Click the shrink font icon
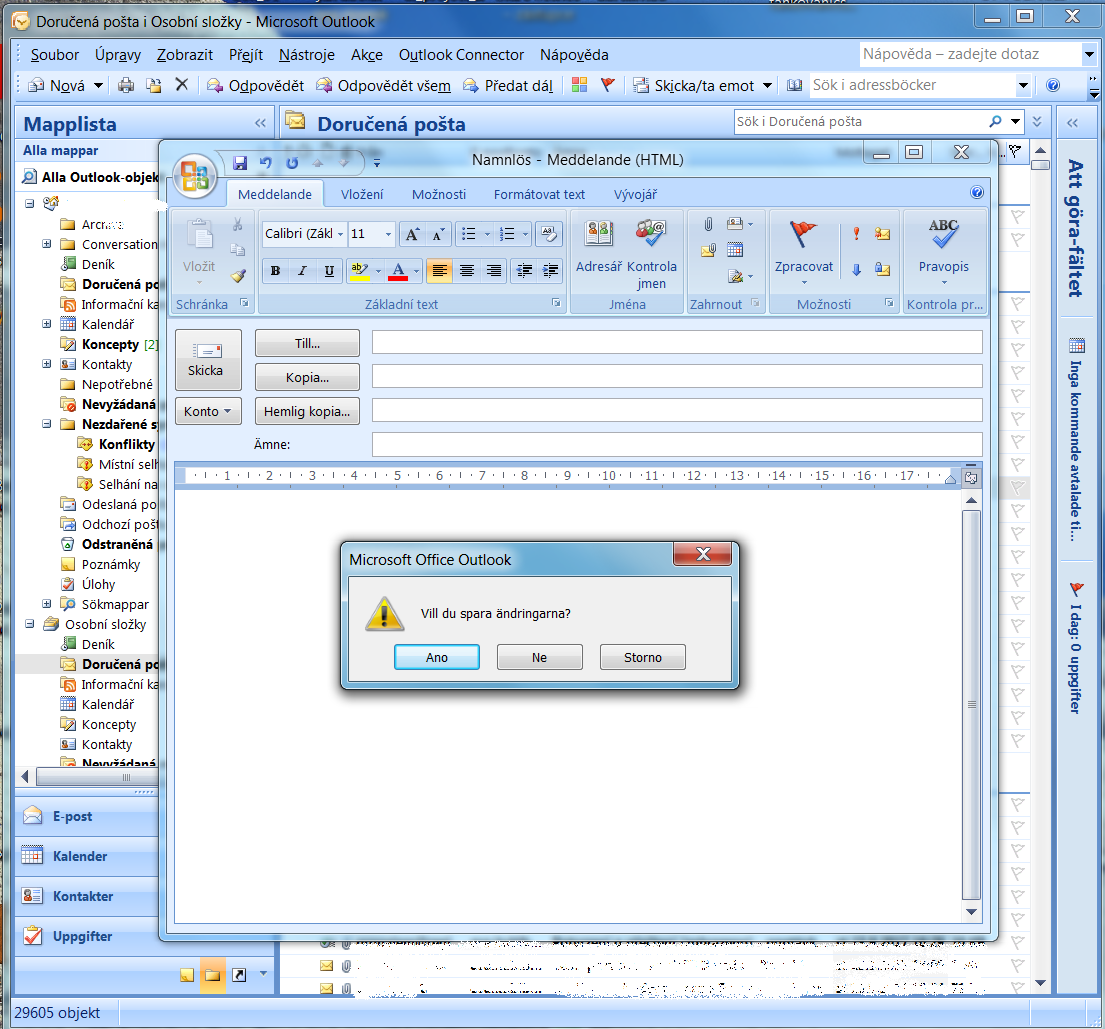Viewport: 1105px width, 1029px height. 438,234
